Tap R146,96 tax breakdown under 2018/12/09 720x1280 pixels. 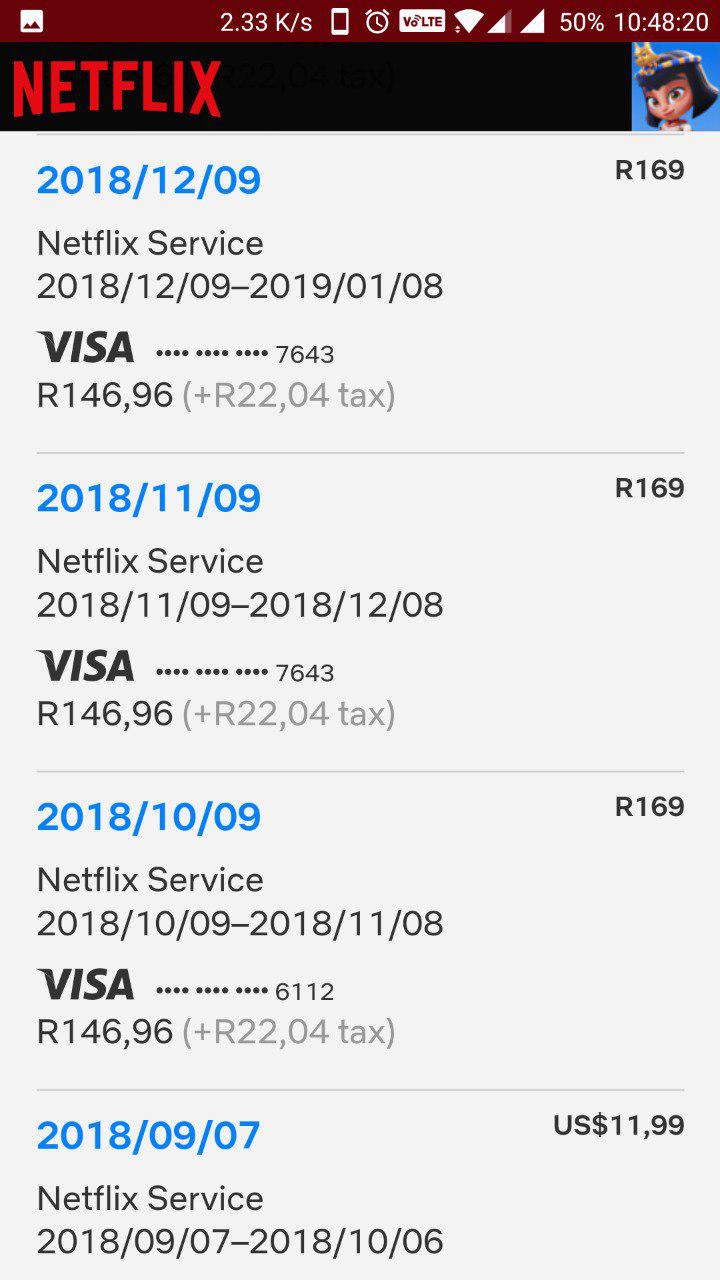pos(216,395)
